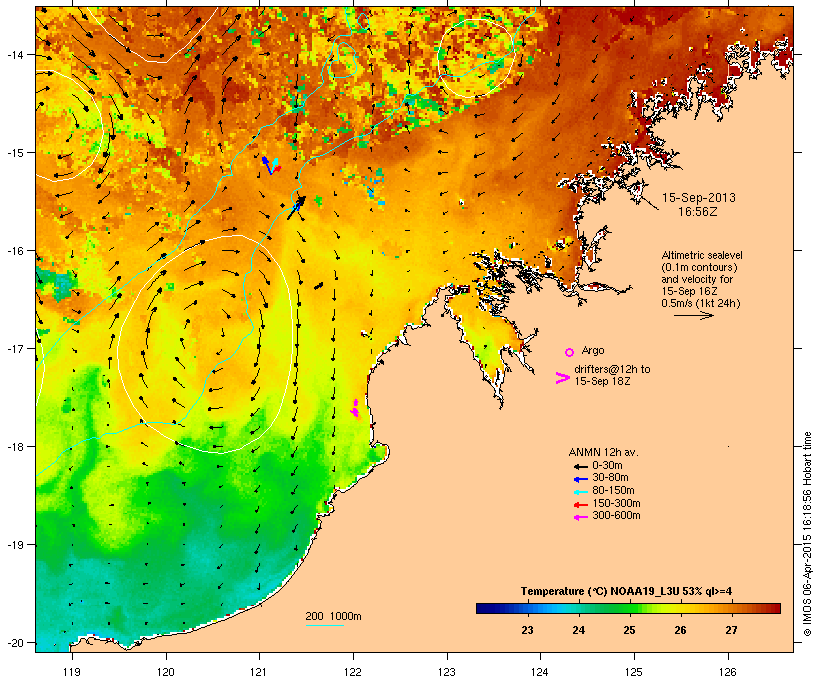Click latitude axis label -17
Screen dimensions: 820x680
click(15, 349)
